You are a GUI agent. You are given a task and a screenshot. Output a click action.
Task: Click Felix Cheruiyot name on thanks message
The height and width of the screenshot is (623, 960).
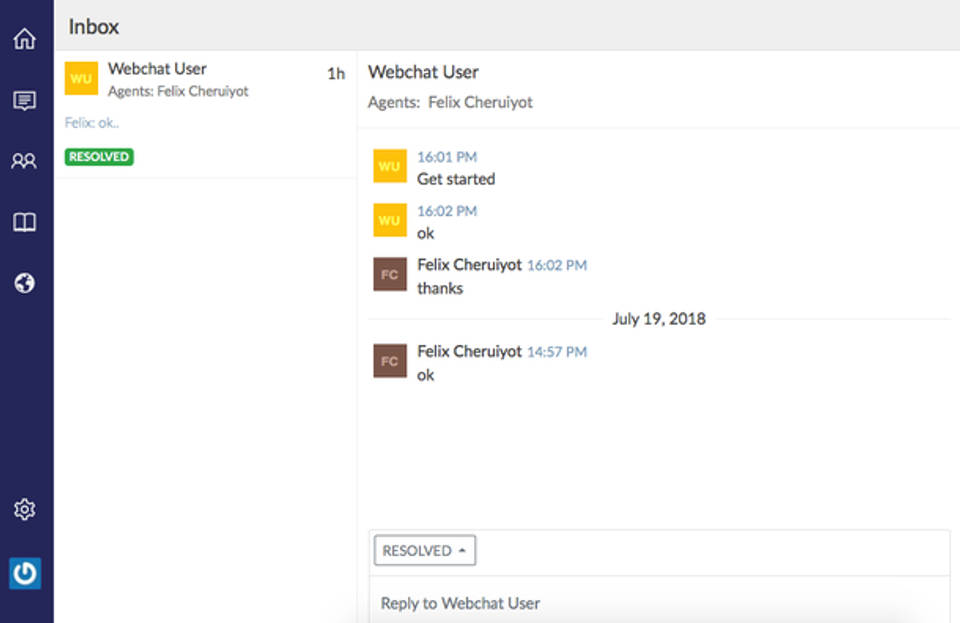[469, 265]
